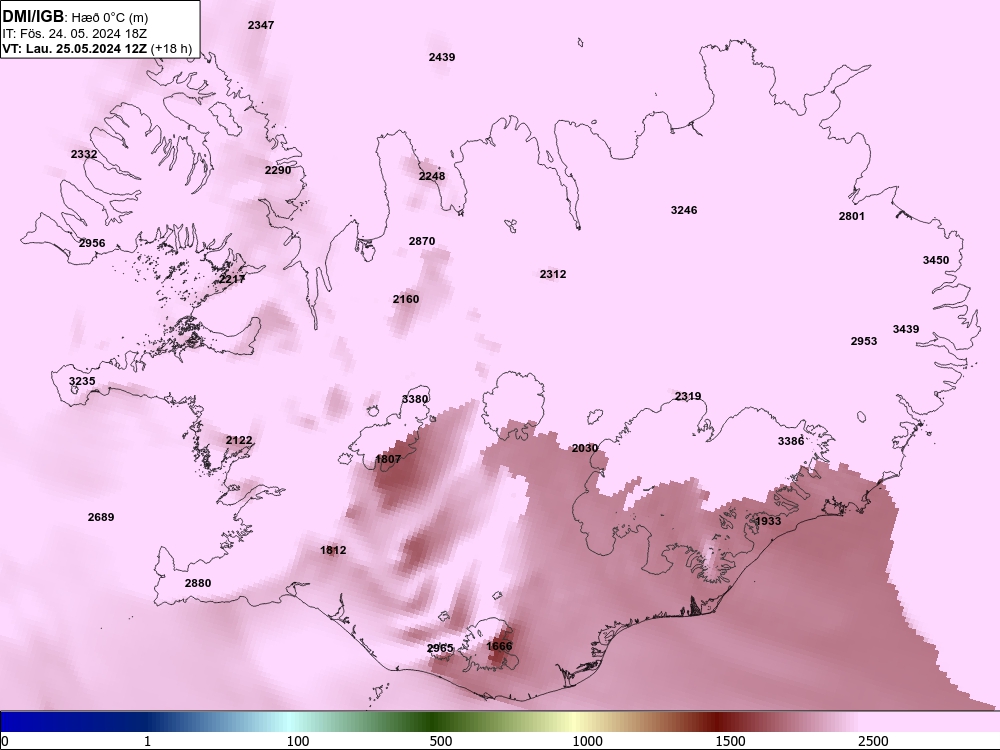The image size is (1000, 750).
Task: Click the 2880 height value label
Action: point(198,582)
